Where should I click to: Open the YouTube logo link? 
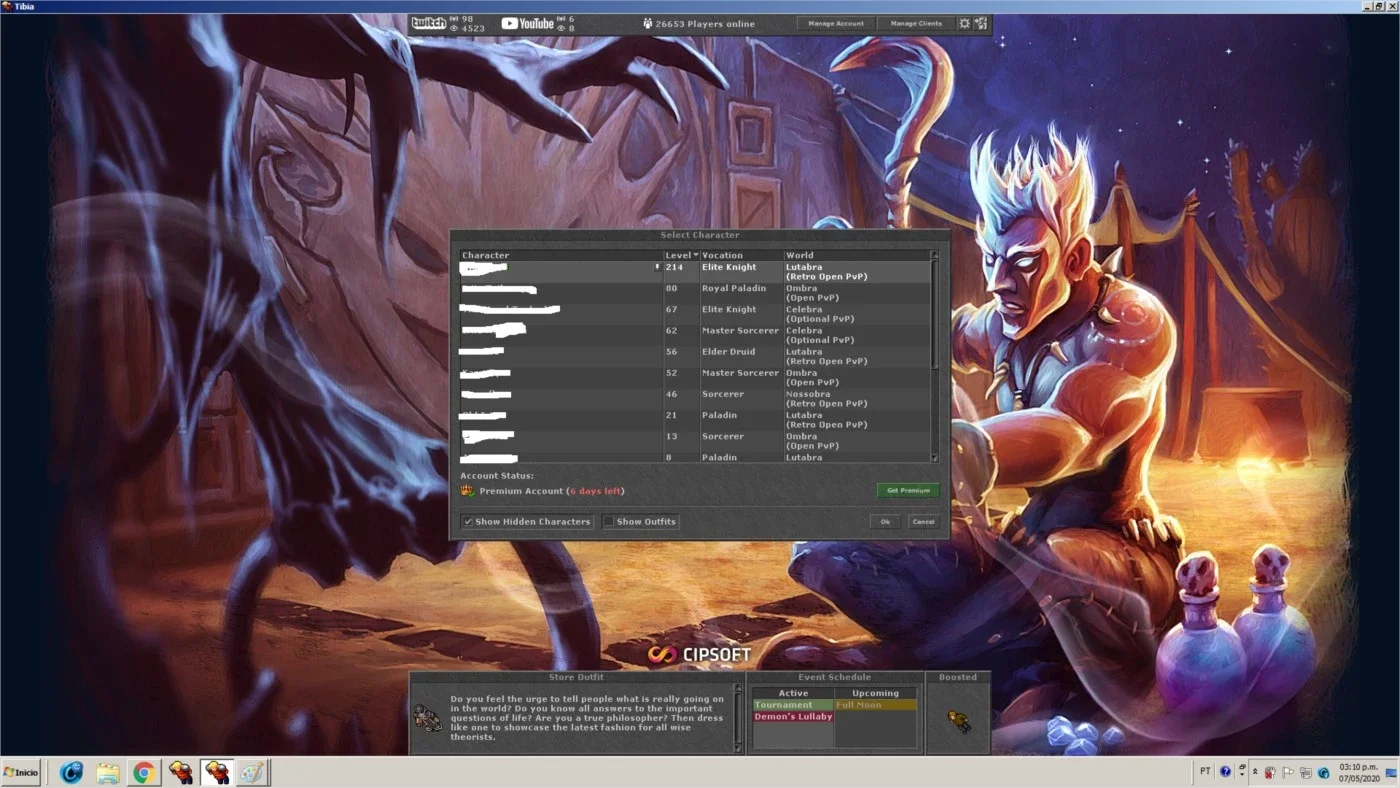tap(527, 23)
